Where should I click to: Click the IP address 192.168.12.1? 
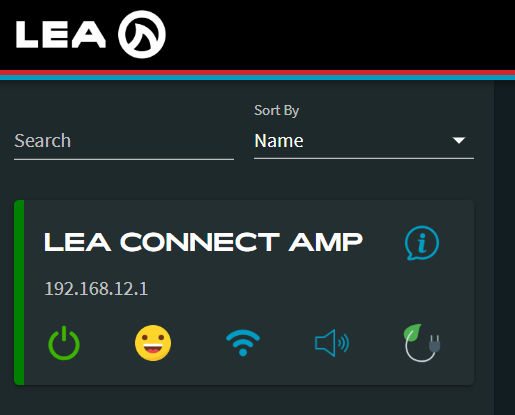tap(96, 289)
